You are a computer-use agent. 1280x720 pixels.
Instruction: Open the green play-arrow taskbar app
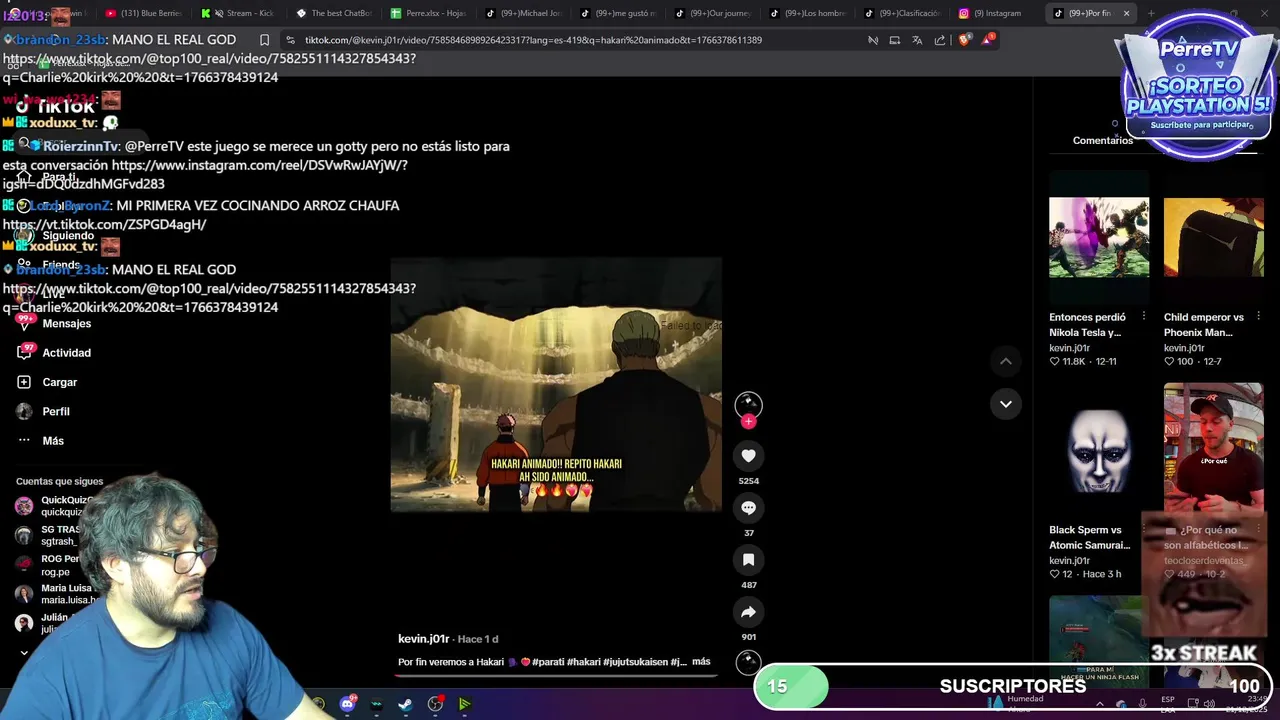point(464,704)
